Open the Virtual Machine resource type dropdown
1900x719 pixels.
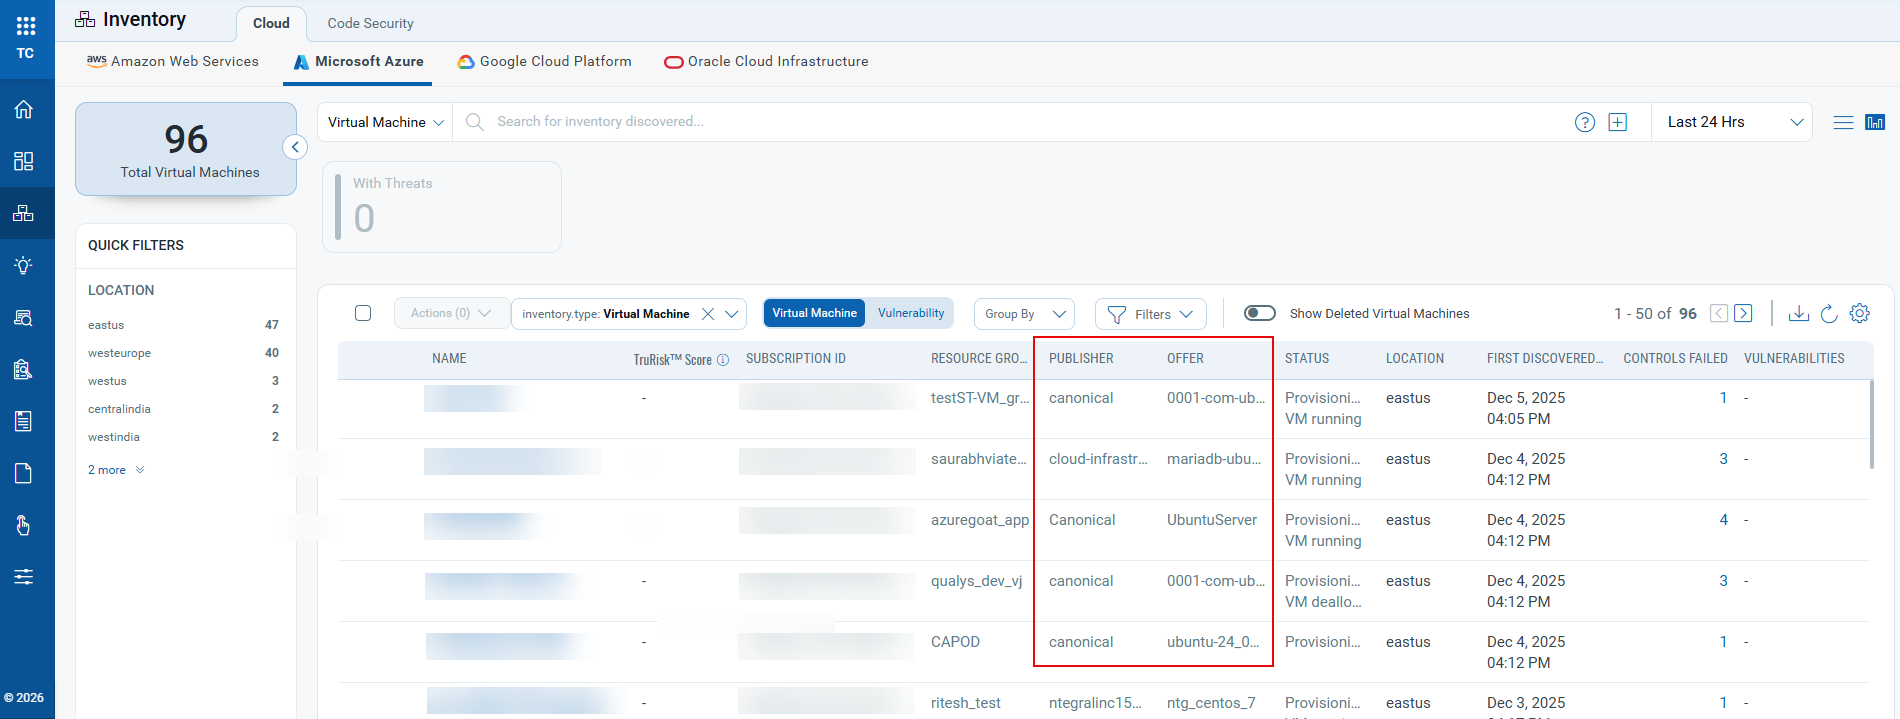point(385,122)
